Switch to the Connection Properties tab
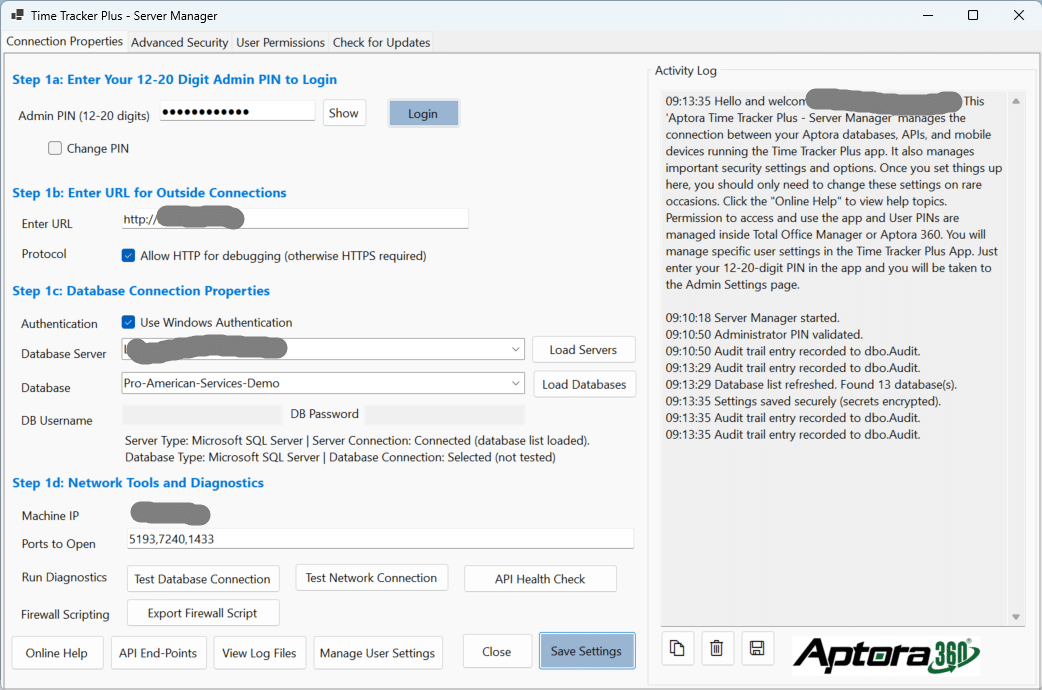The image size is (1042, 690). click(x=64, y=41)
